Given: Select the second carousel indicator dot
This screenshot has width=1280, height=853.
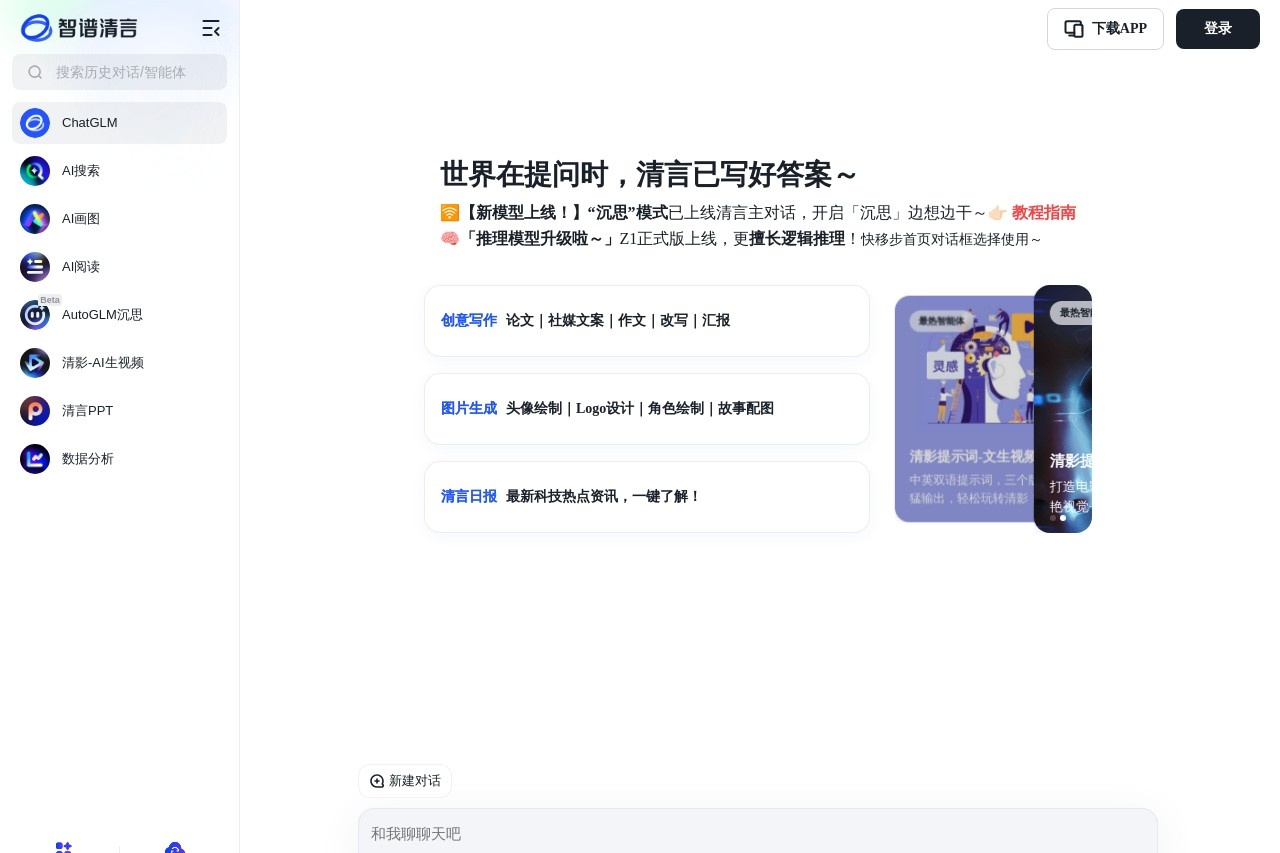Looking at the screenshot, I should click(x=1063, y=518).
